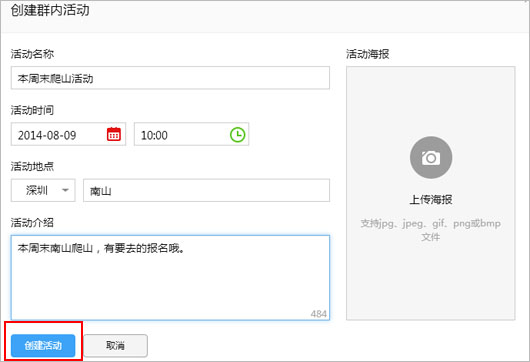
Task: Click the 上传海报 text link
Action: coord(431,200)
